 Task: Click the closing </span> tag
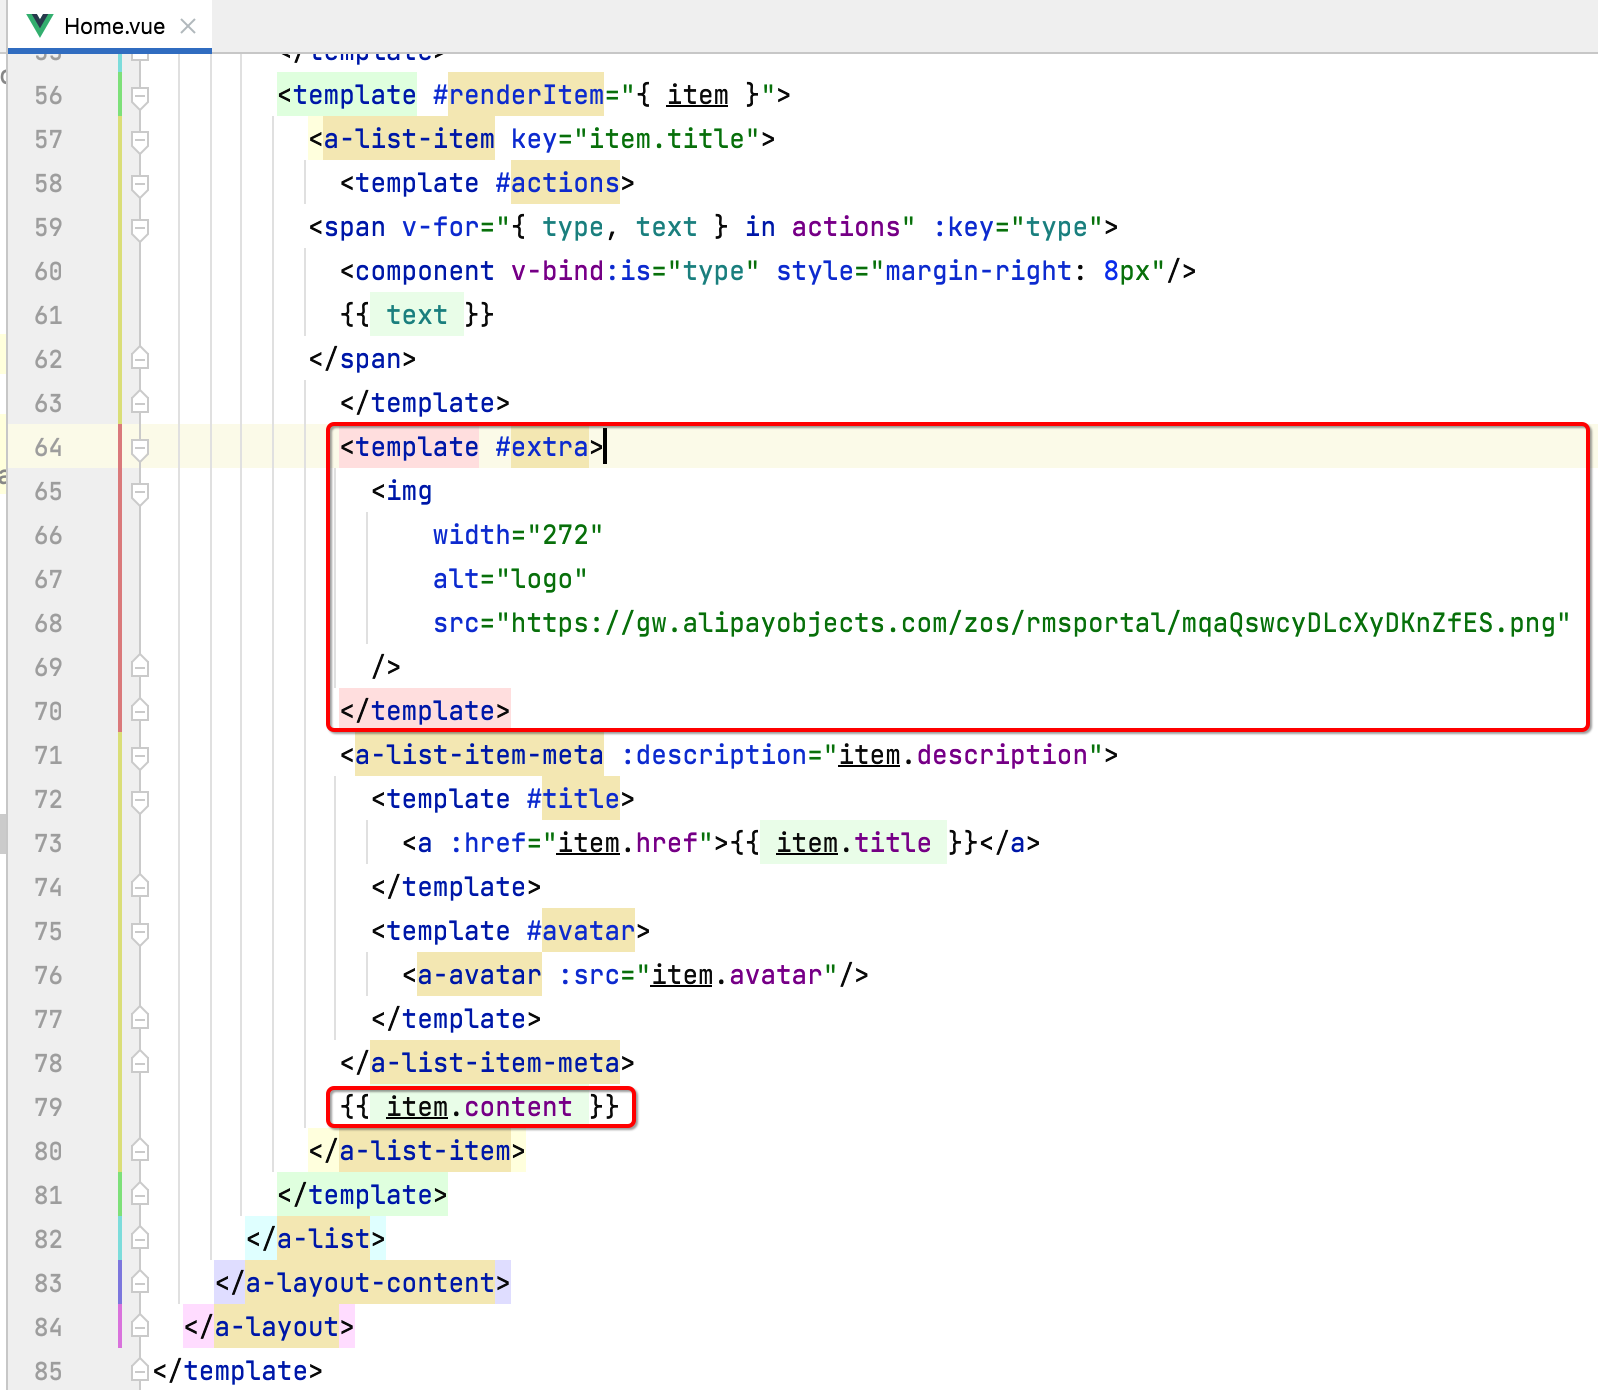[362, 359]
